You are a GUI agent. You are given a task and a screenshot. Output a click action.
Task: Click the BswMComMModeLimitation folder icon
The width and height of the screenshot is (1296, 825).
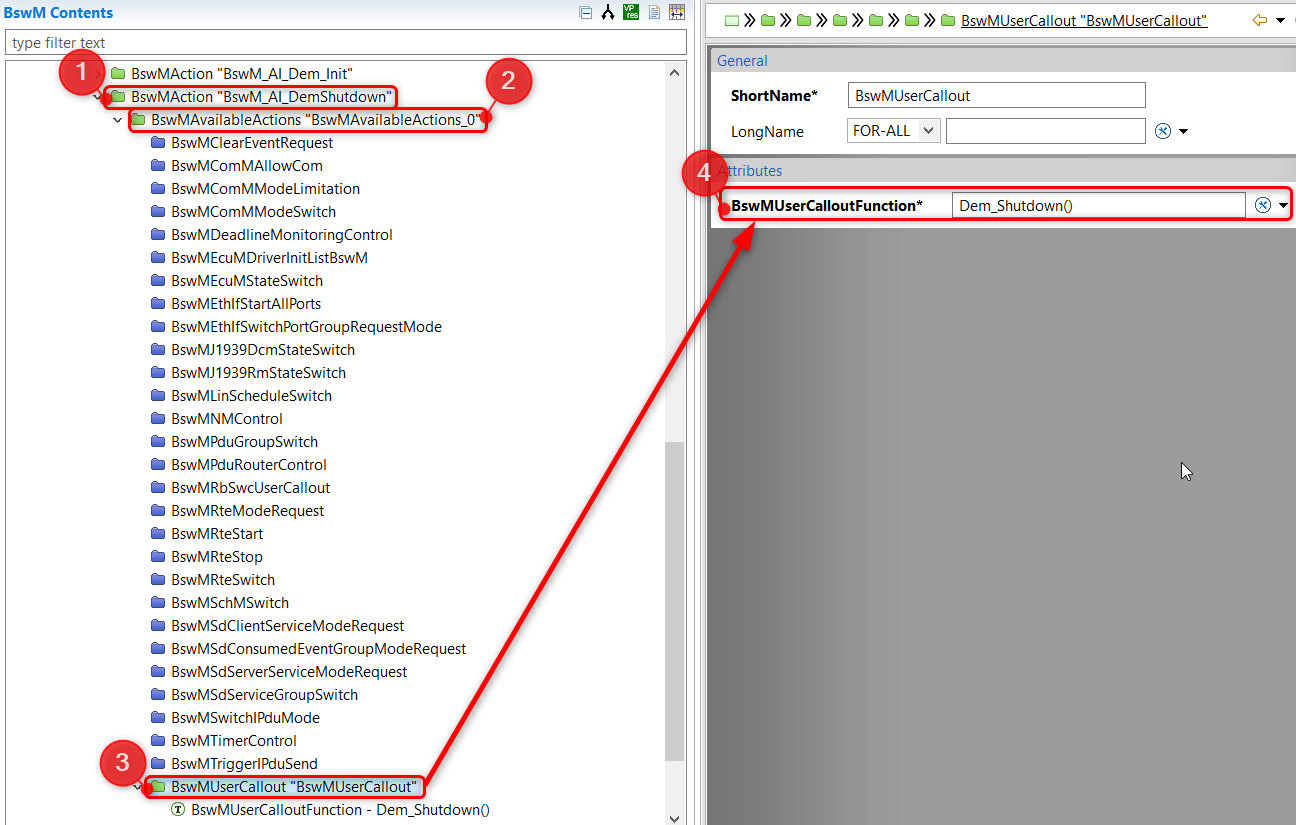point(158,188)
